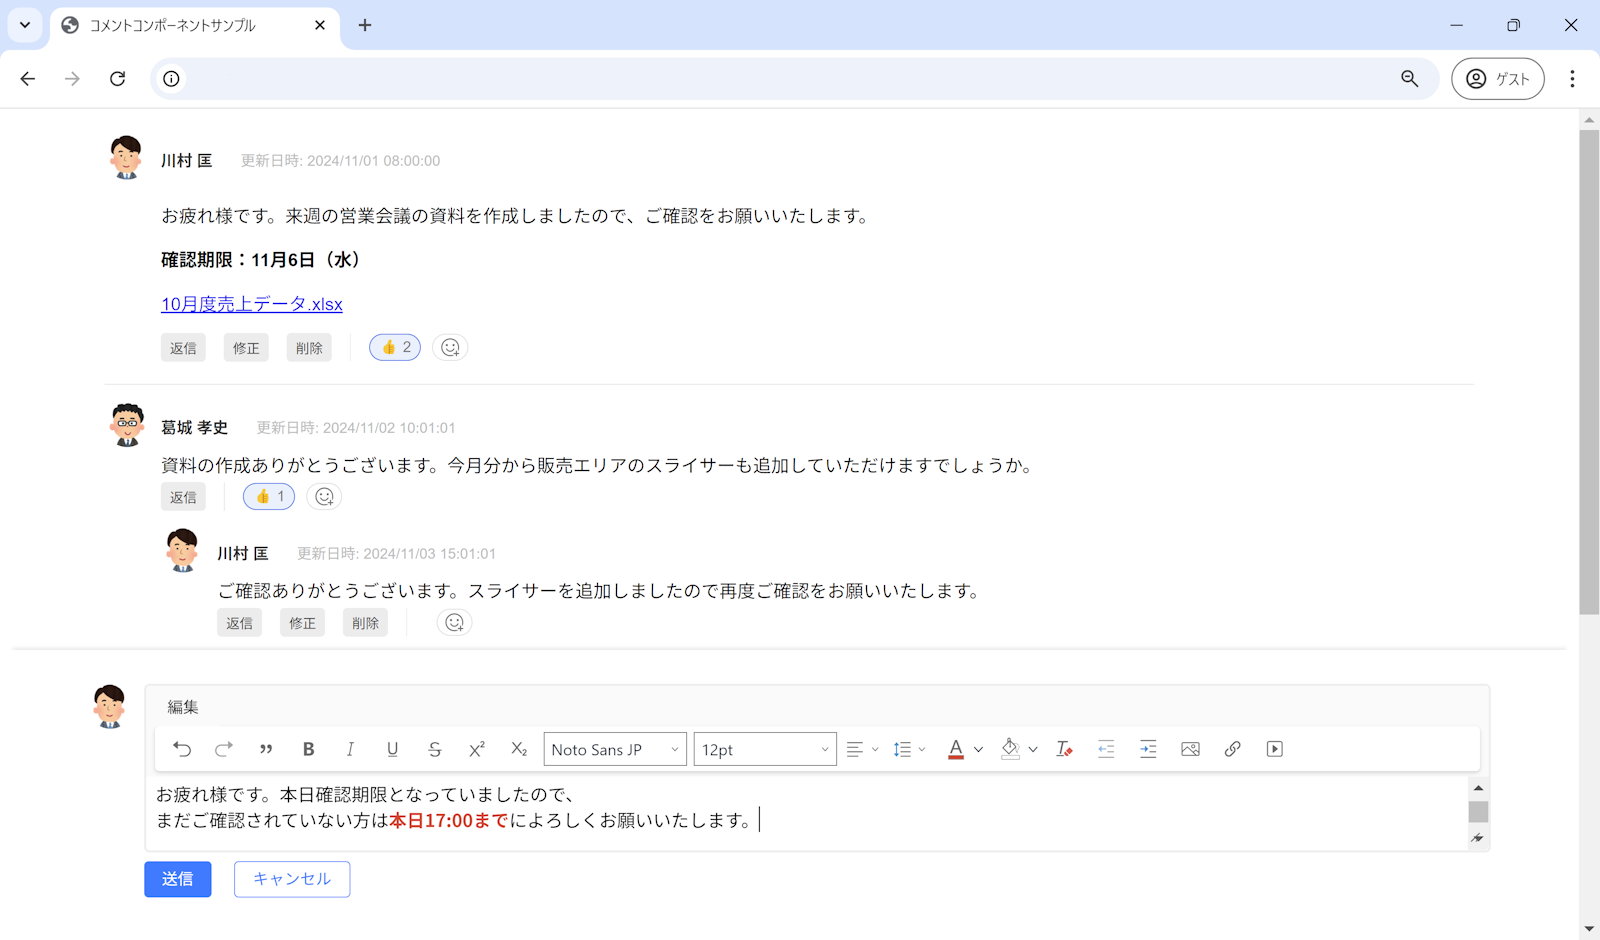Toggle bold formatting
Image resolution: width=1600 pixels, height=940 pixels.
point(308,748)
